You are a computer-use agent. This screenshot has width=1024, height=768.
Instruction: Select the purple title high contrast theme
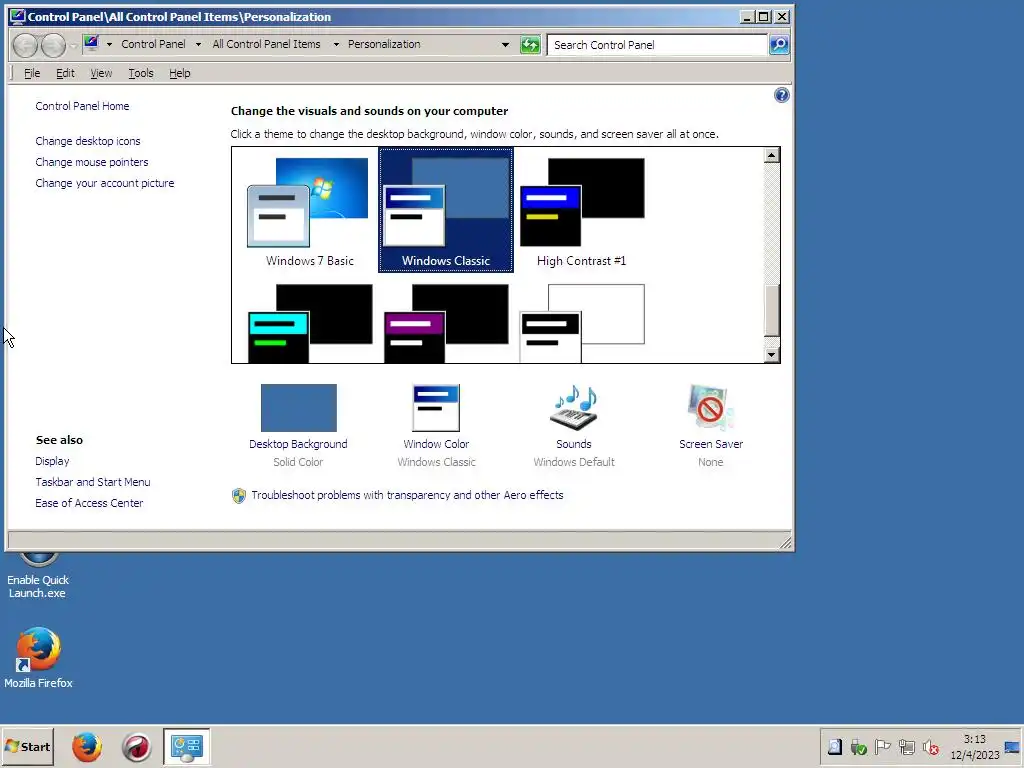446,323
